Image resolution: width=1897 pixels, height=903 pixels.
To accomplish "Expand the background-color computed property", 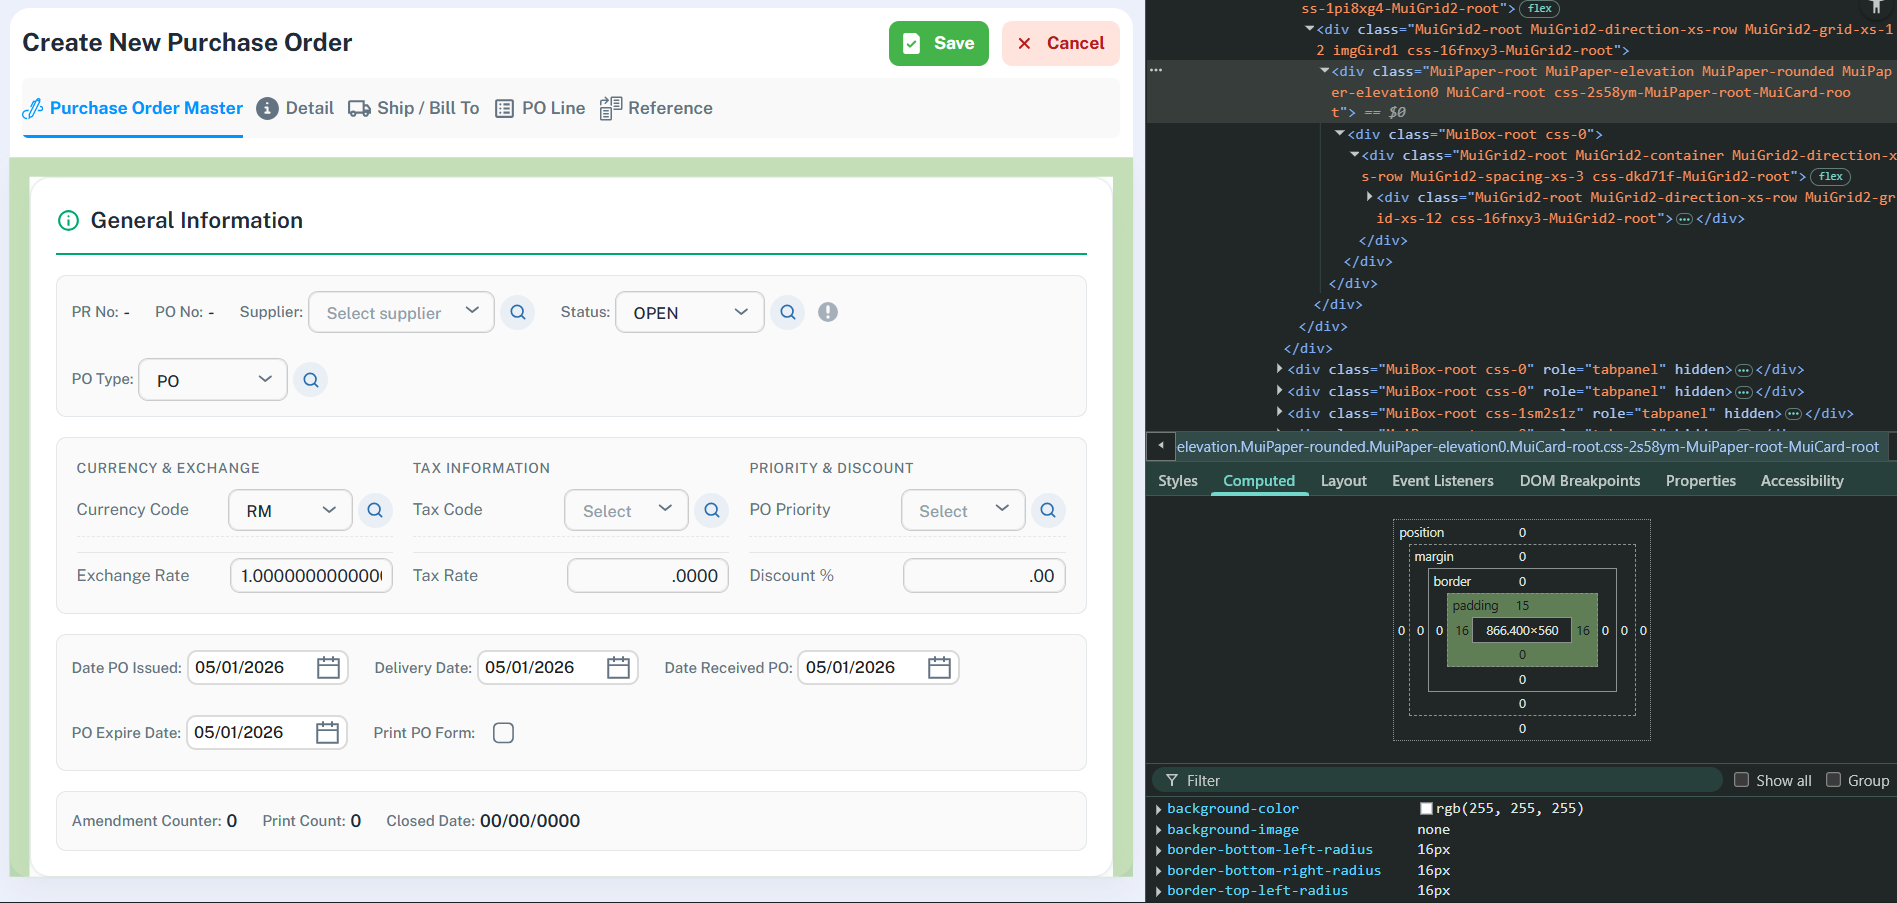I will coord(1159,809).
